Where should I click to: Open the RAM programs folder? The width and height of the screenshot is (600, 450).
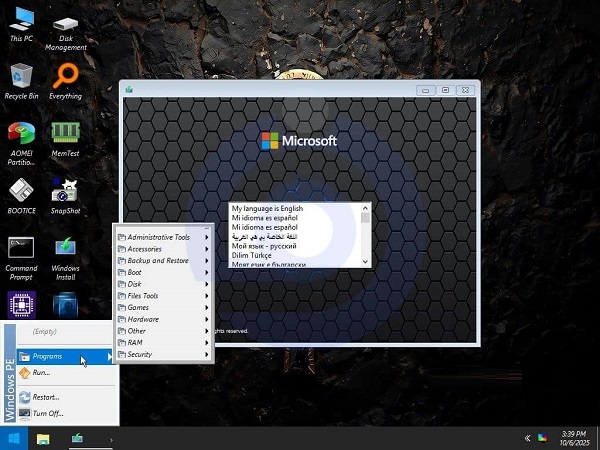point(164,343)
